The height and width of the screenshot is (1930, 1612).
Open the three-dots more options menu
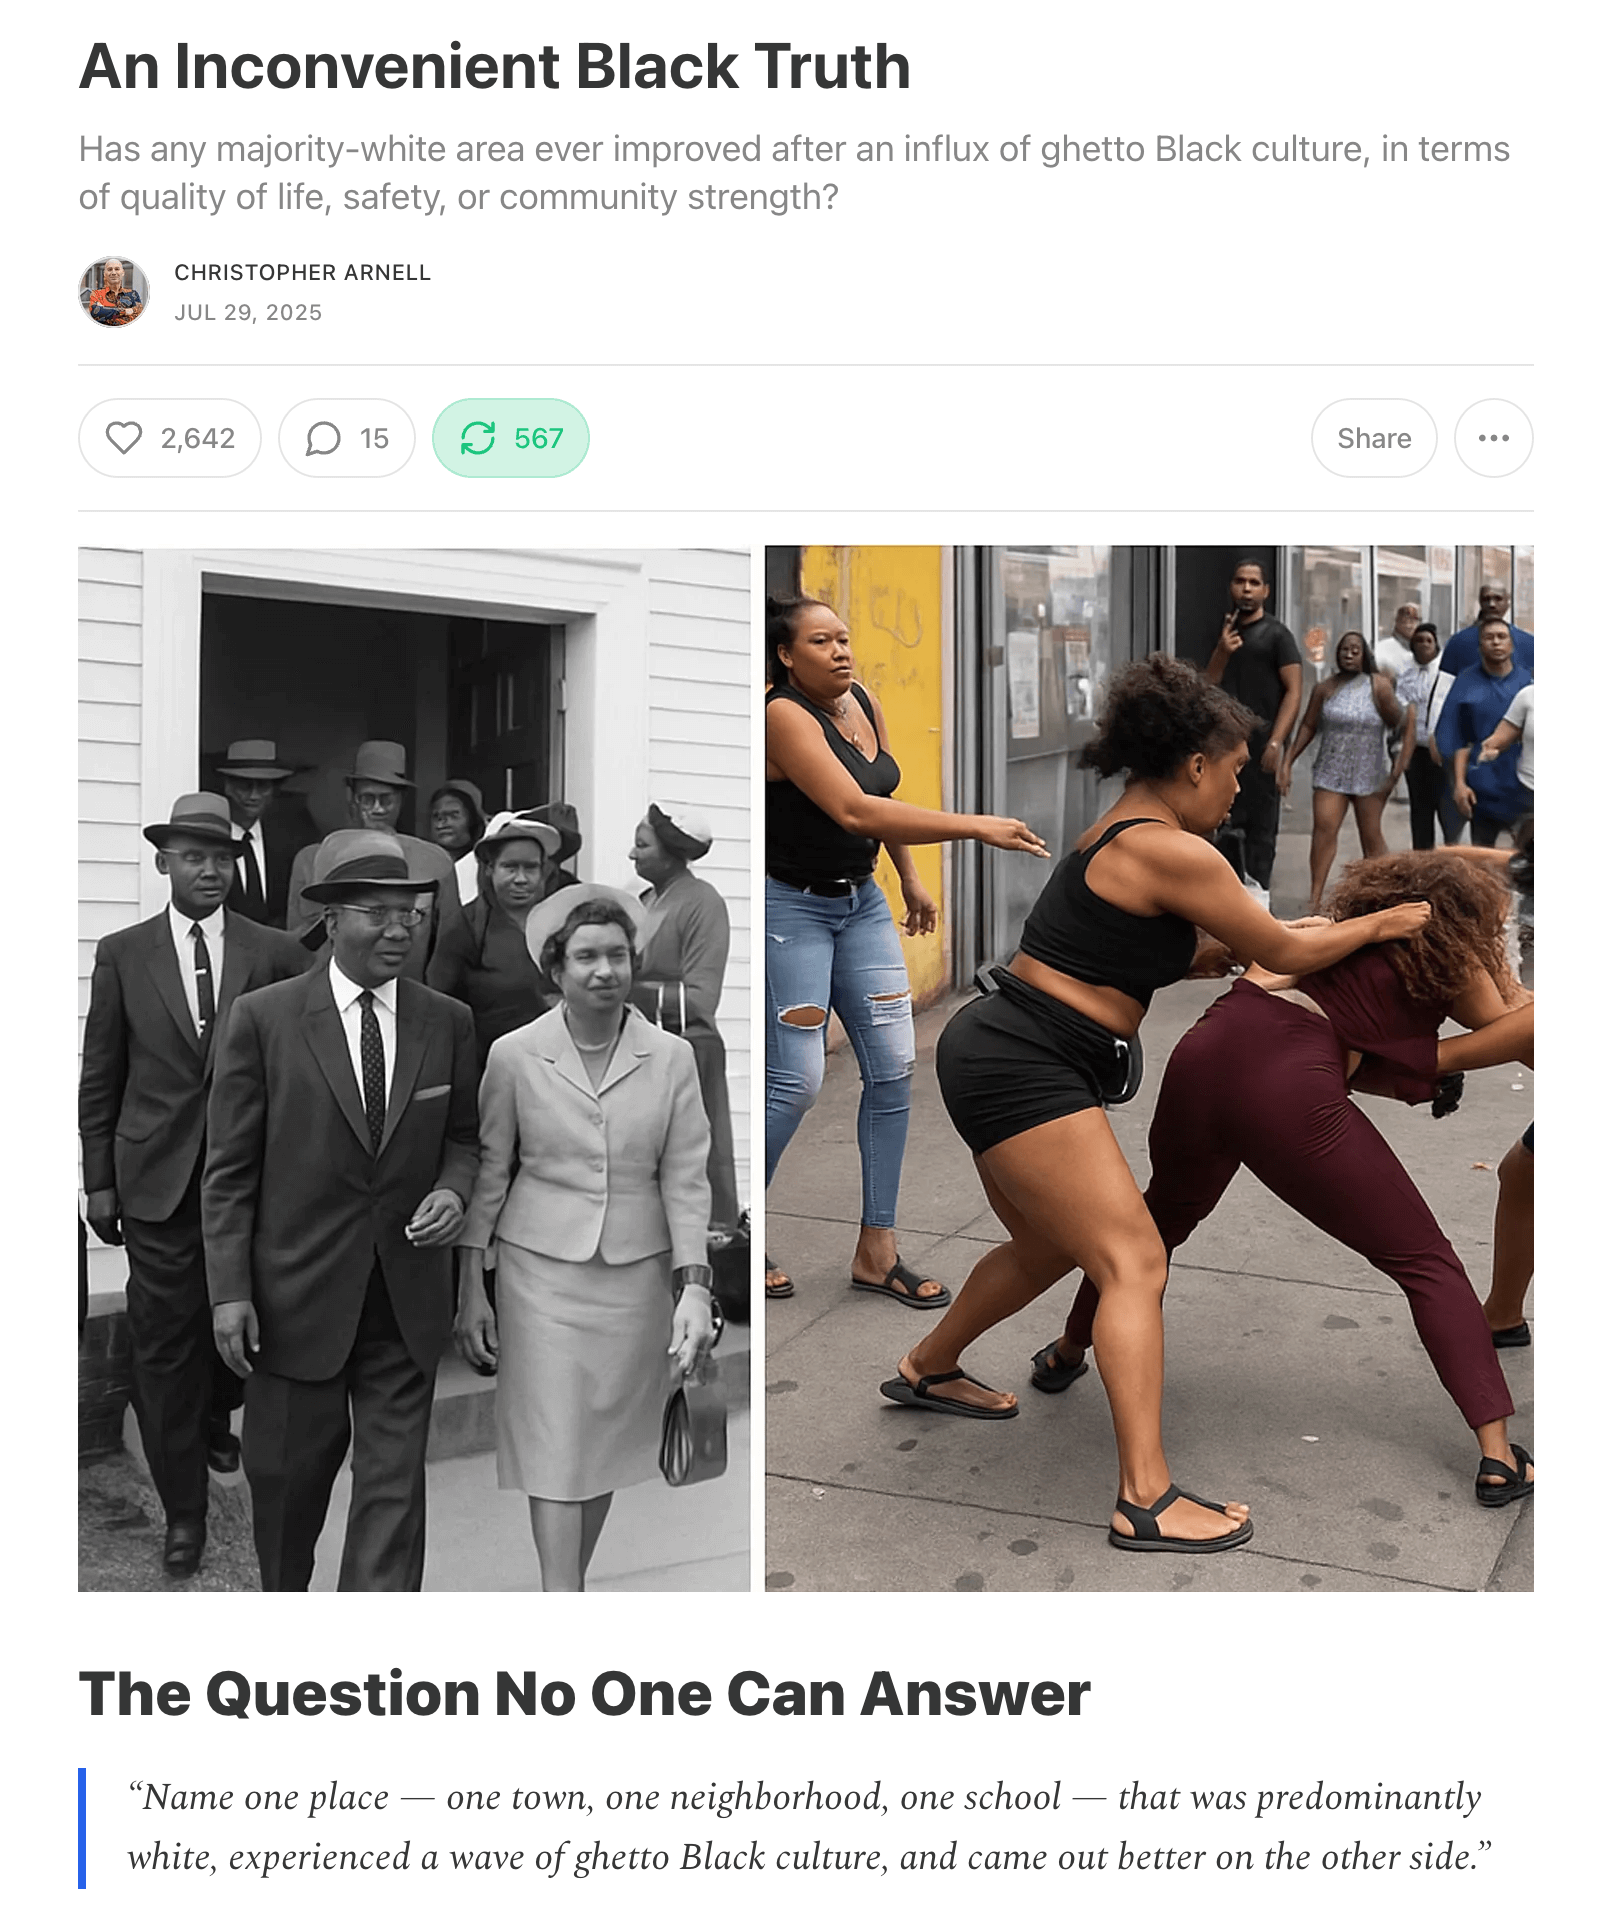(1493, 438)
